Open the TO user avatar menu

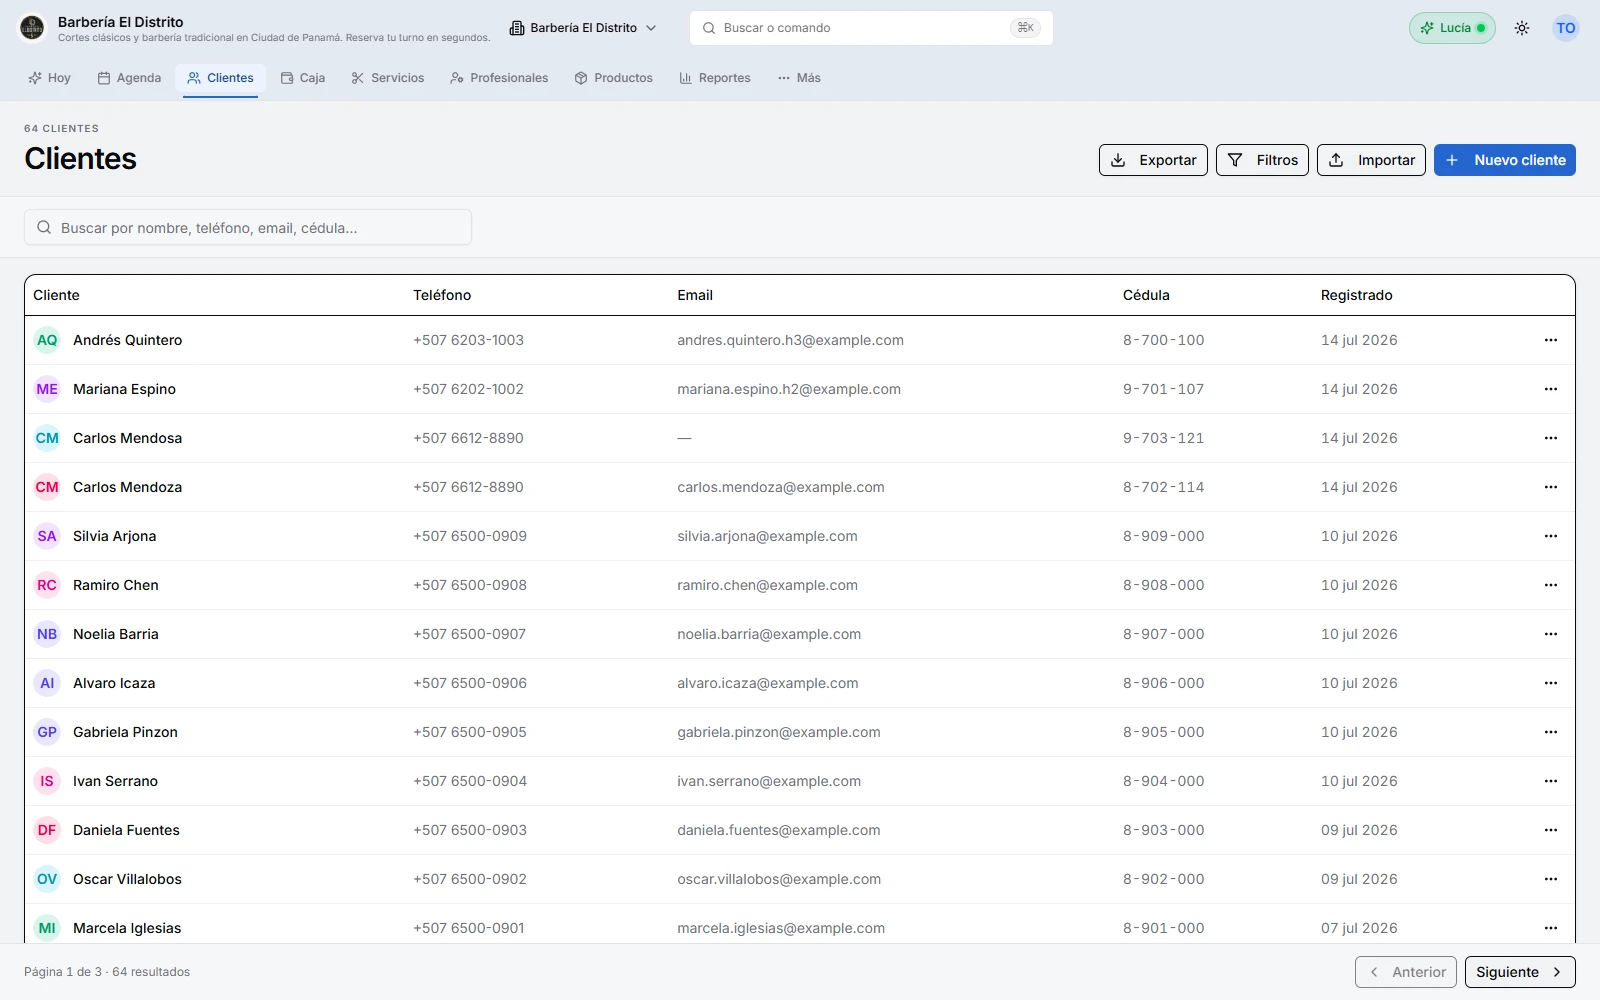click(x=1566, y=28)
